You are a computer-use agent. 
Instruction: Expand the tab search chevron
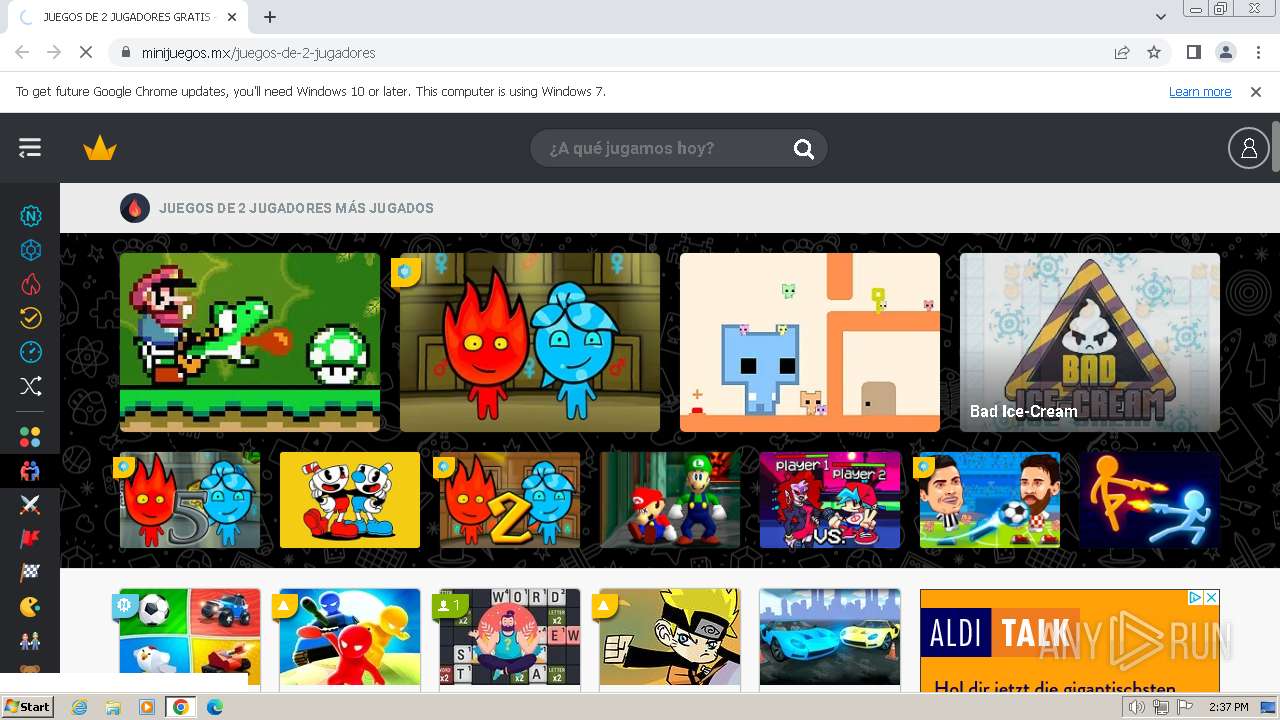tap(1161, 17)
